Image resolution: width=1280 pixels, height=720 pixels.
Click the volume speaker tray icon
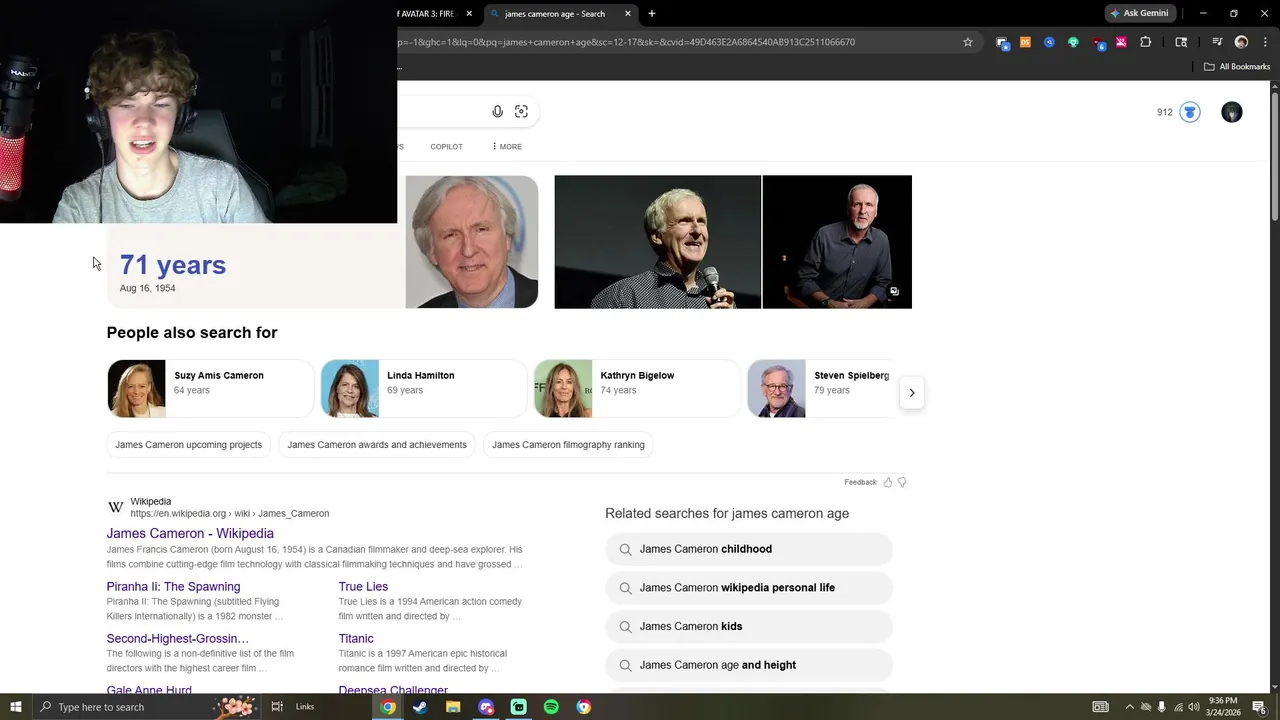[x=1193, y=707]
